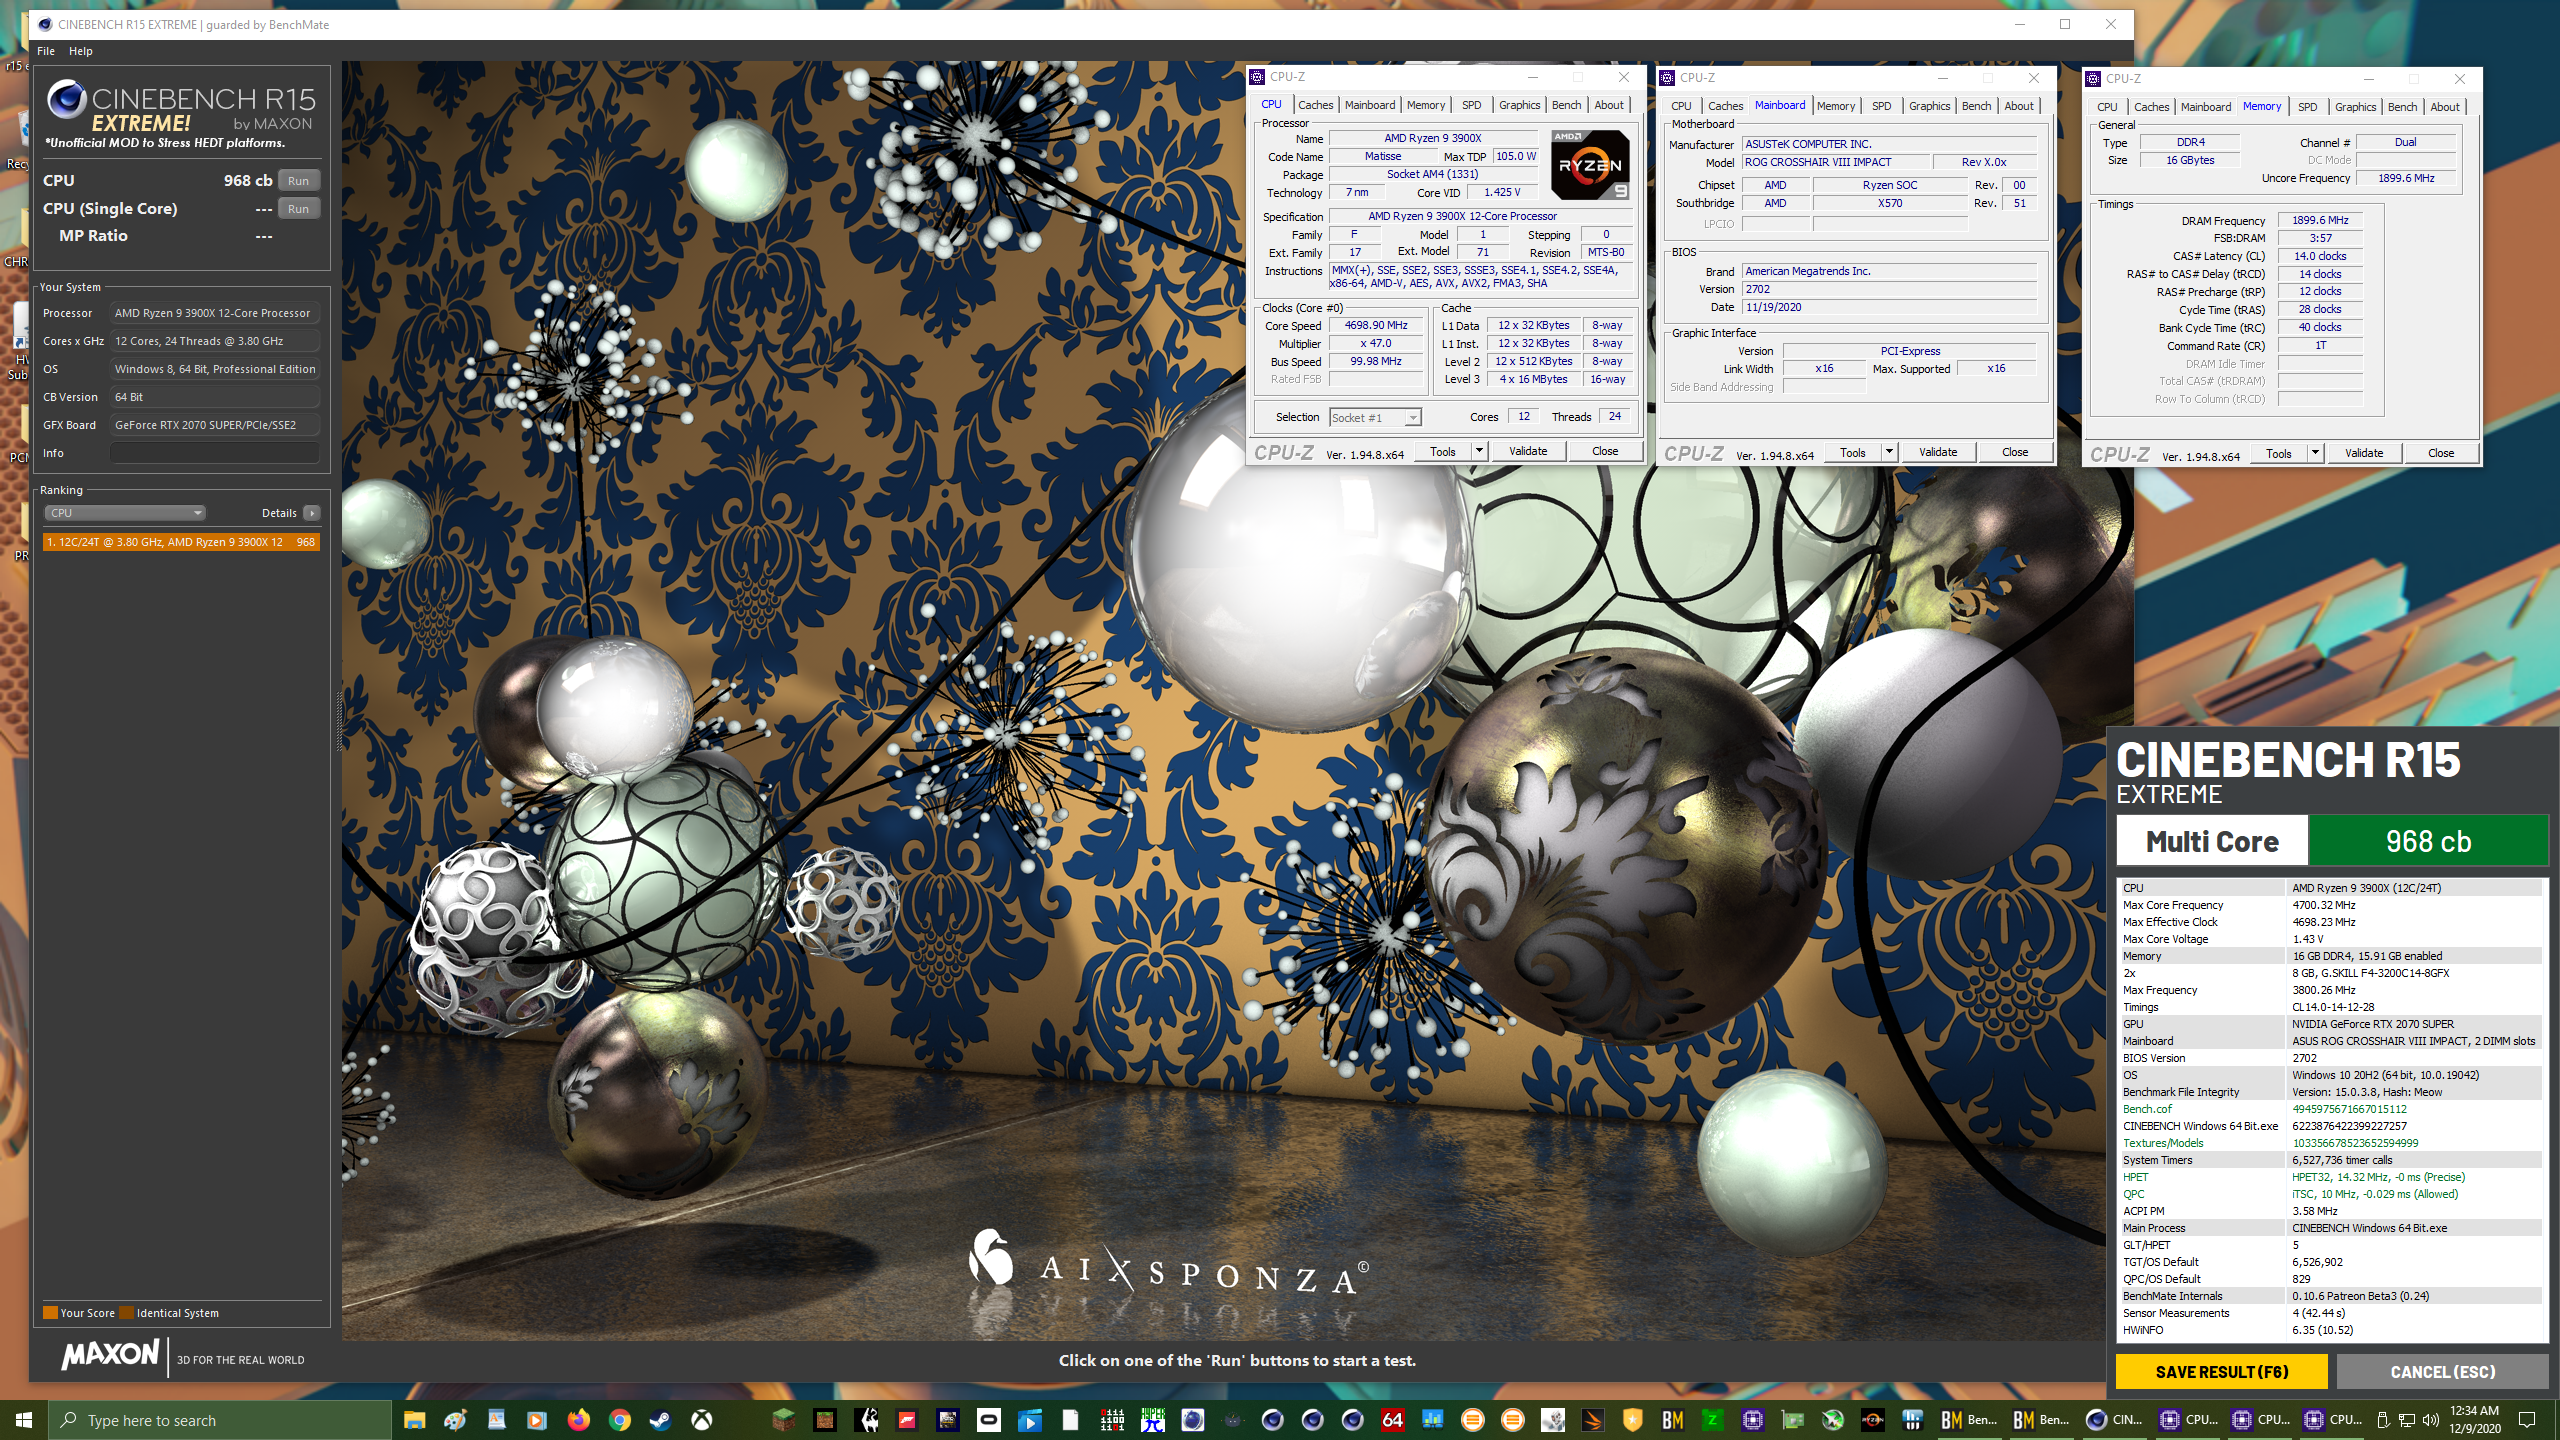This screenshot has height=1440, width=2560.
Task: Open the Help menu in Cinebench
Action: (81, 51)
